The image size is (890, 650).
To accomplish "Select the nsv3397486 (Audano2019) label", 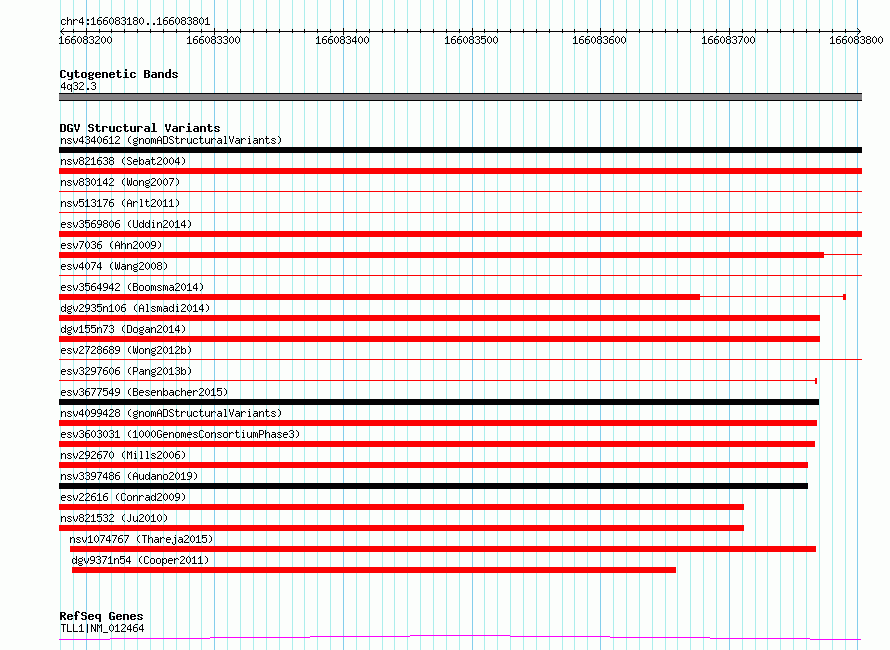I will coord(129,476).
